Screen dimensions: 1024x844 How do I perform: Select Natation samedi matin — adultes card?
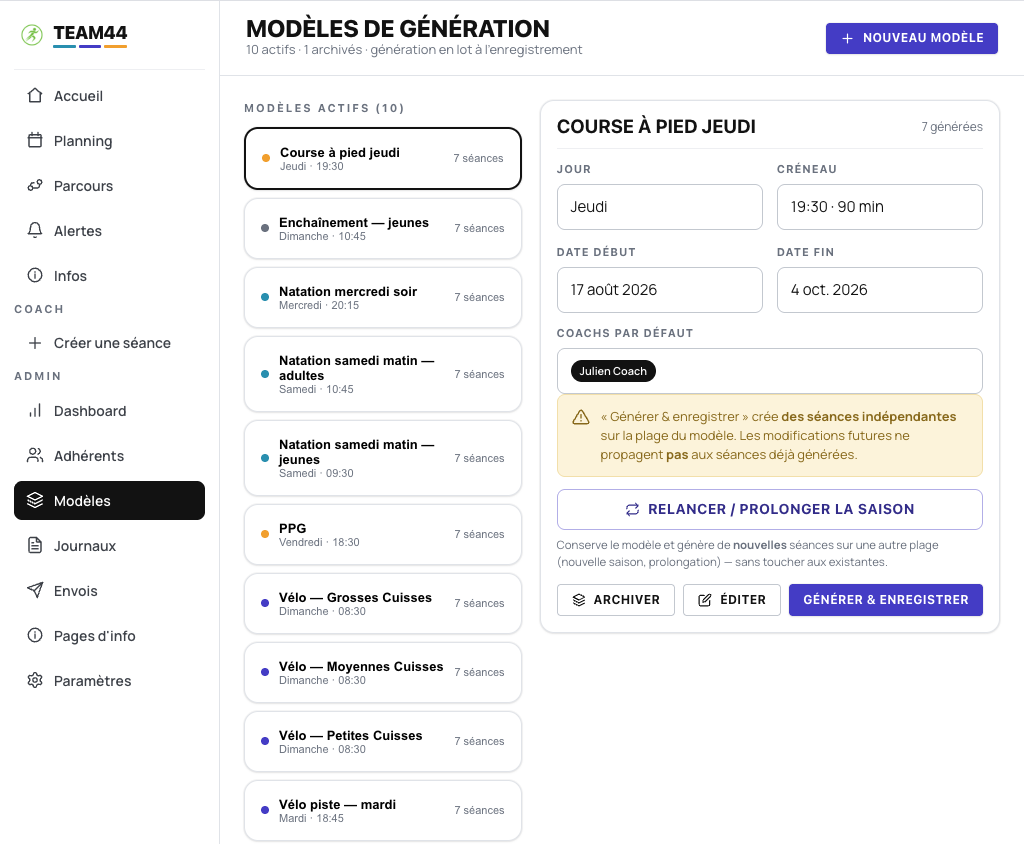tap(383, 374)
